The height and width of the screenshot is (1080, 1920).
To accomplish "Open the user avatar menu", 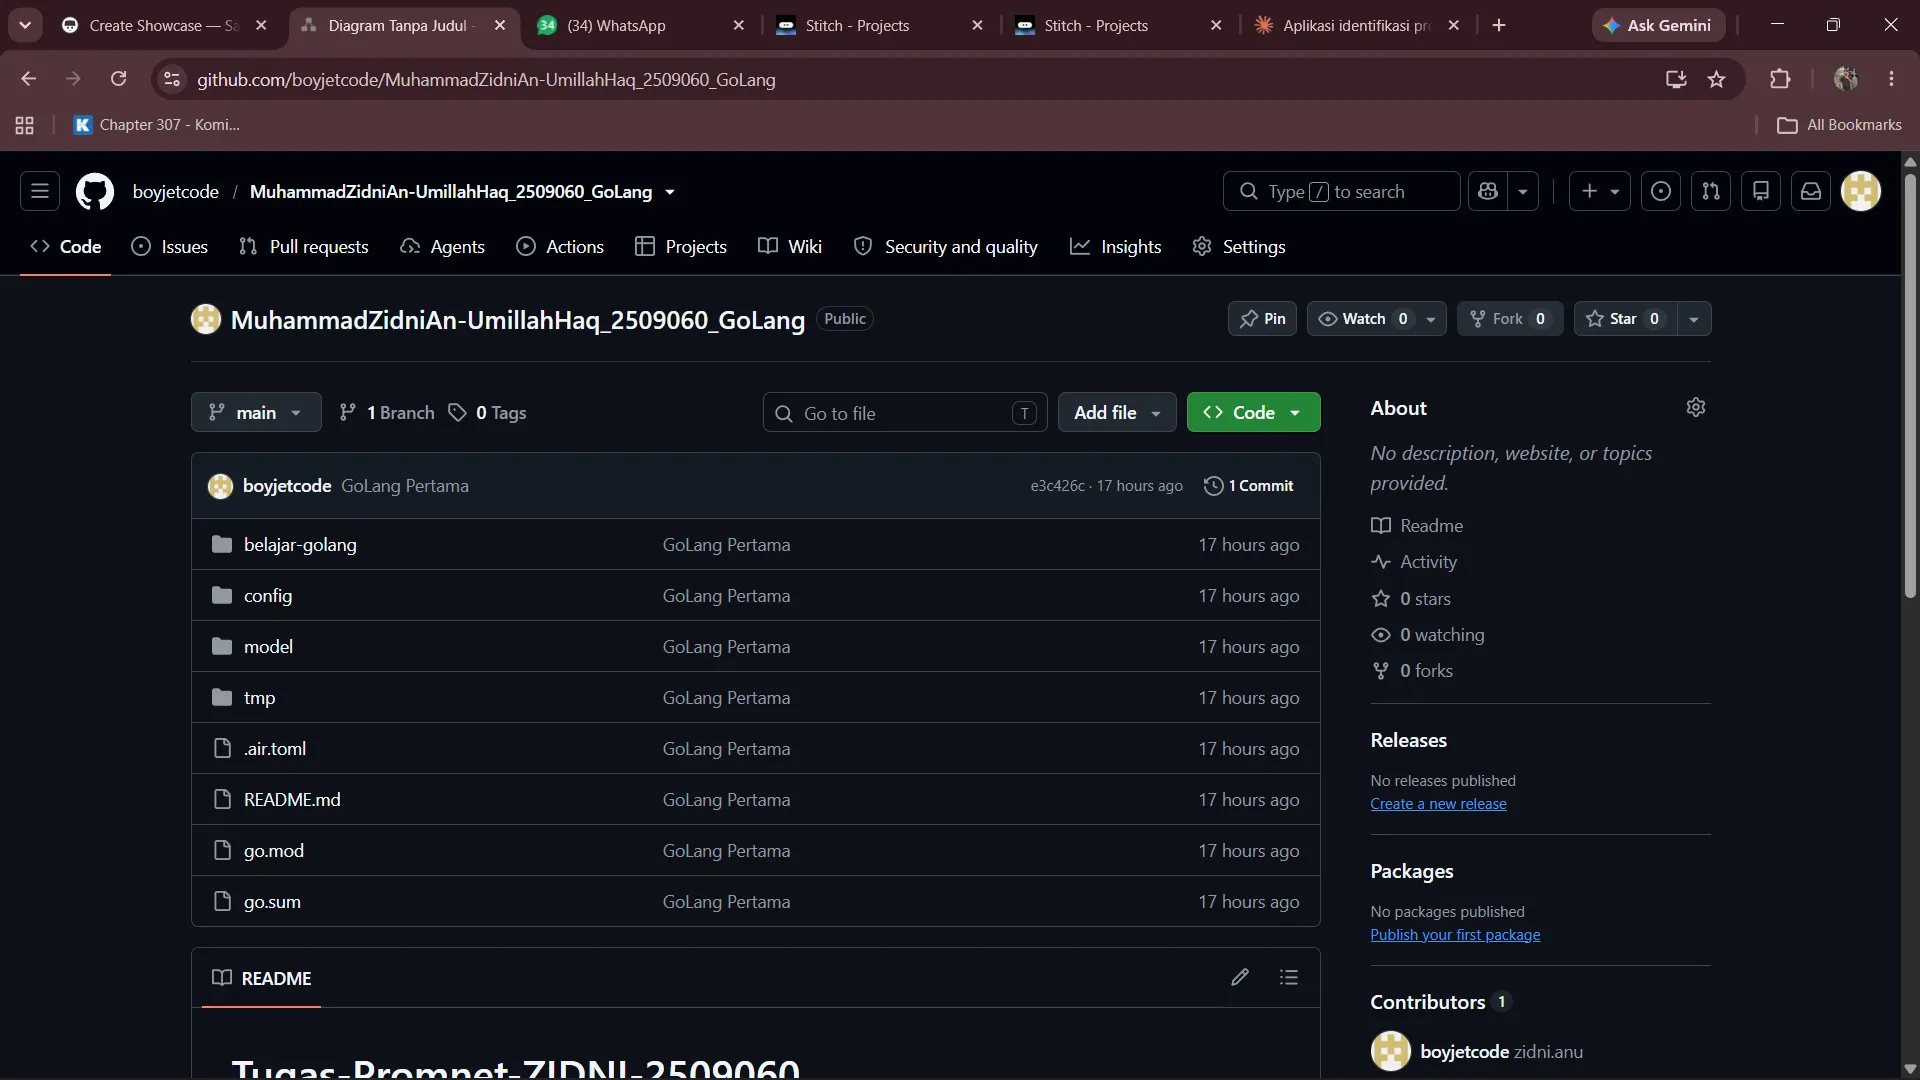I will click(1861, 191).
